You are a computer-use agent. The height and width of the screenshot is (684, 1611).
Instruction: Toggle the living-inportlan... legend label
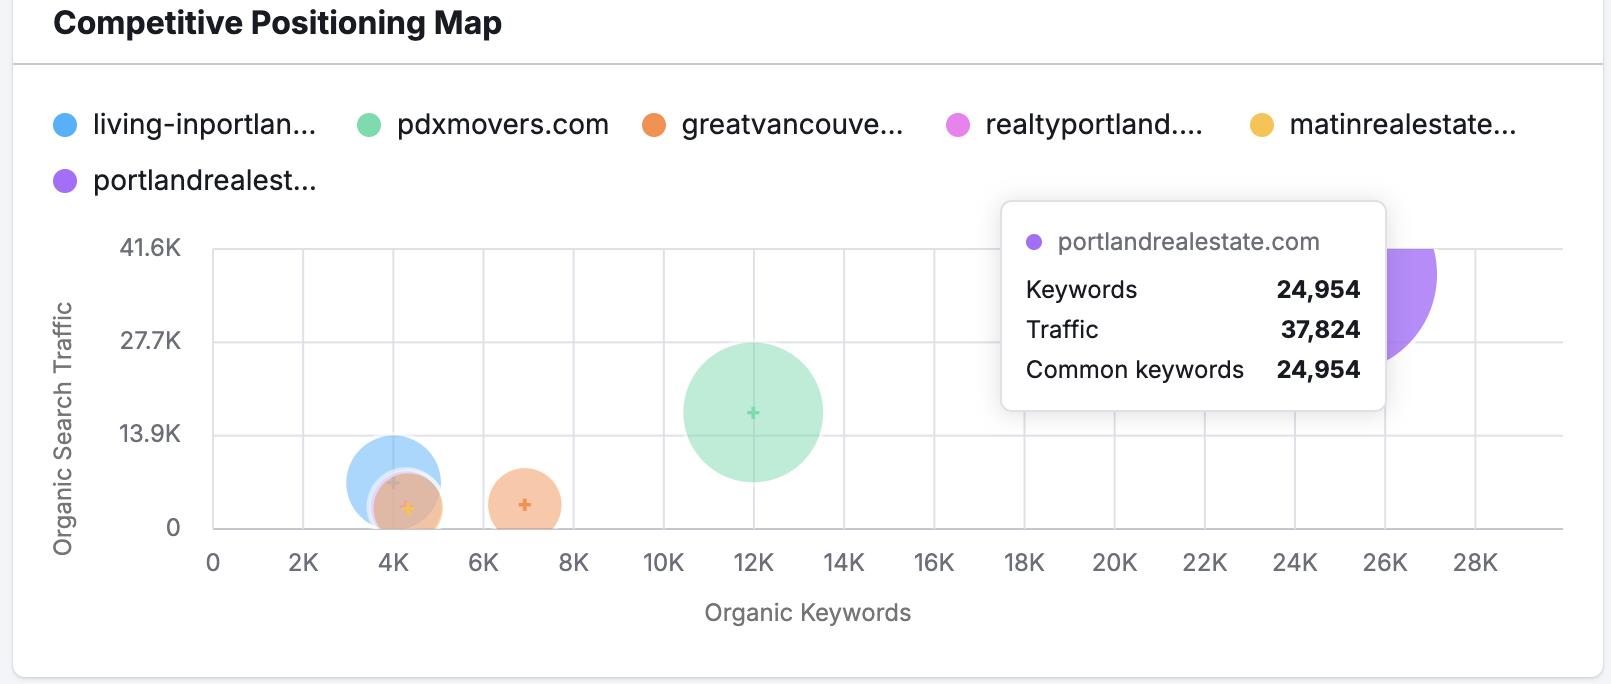204,125
